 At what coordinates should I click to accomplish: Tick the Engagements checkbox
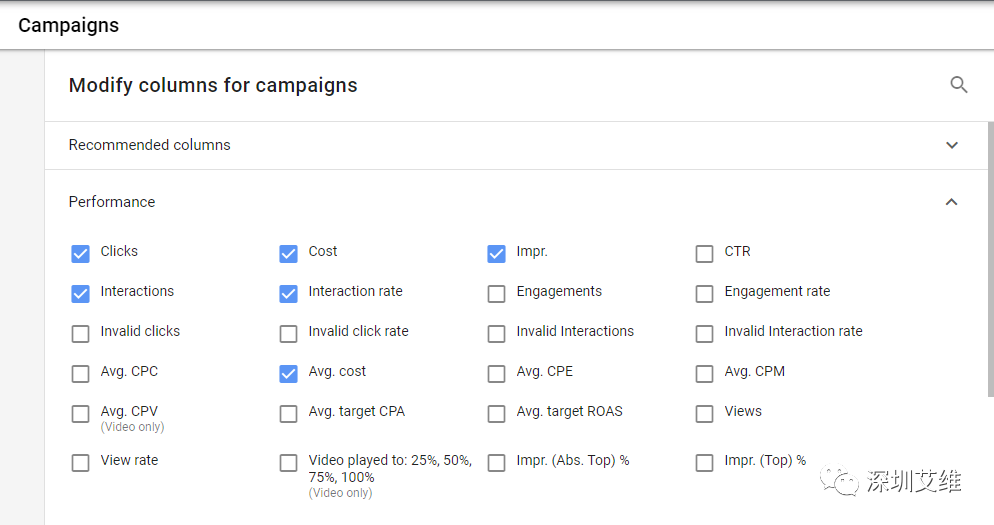coord(497,294)
